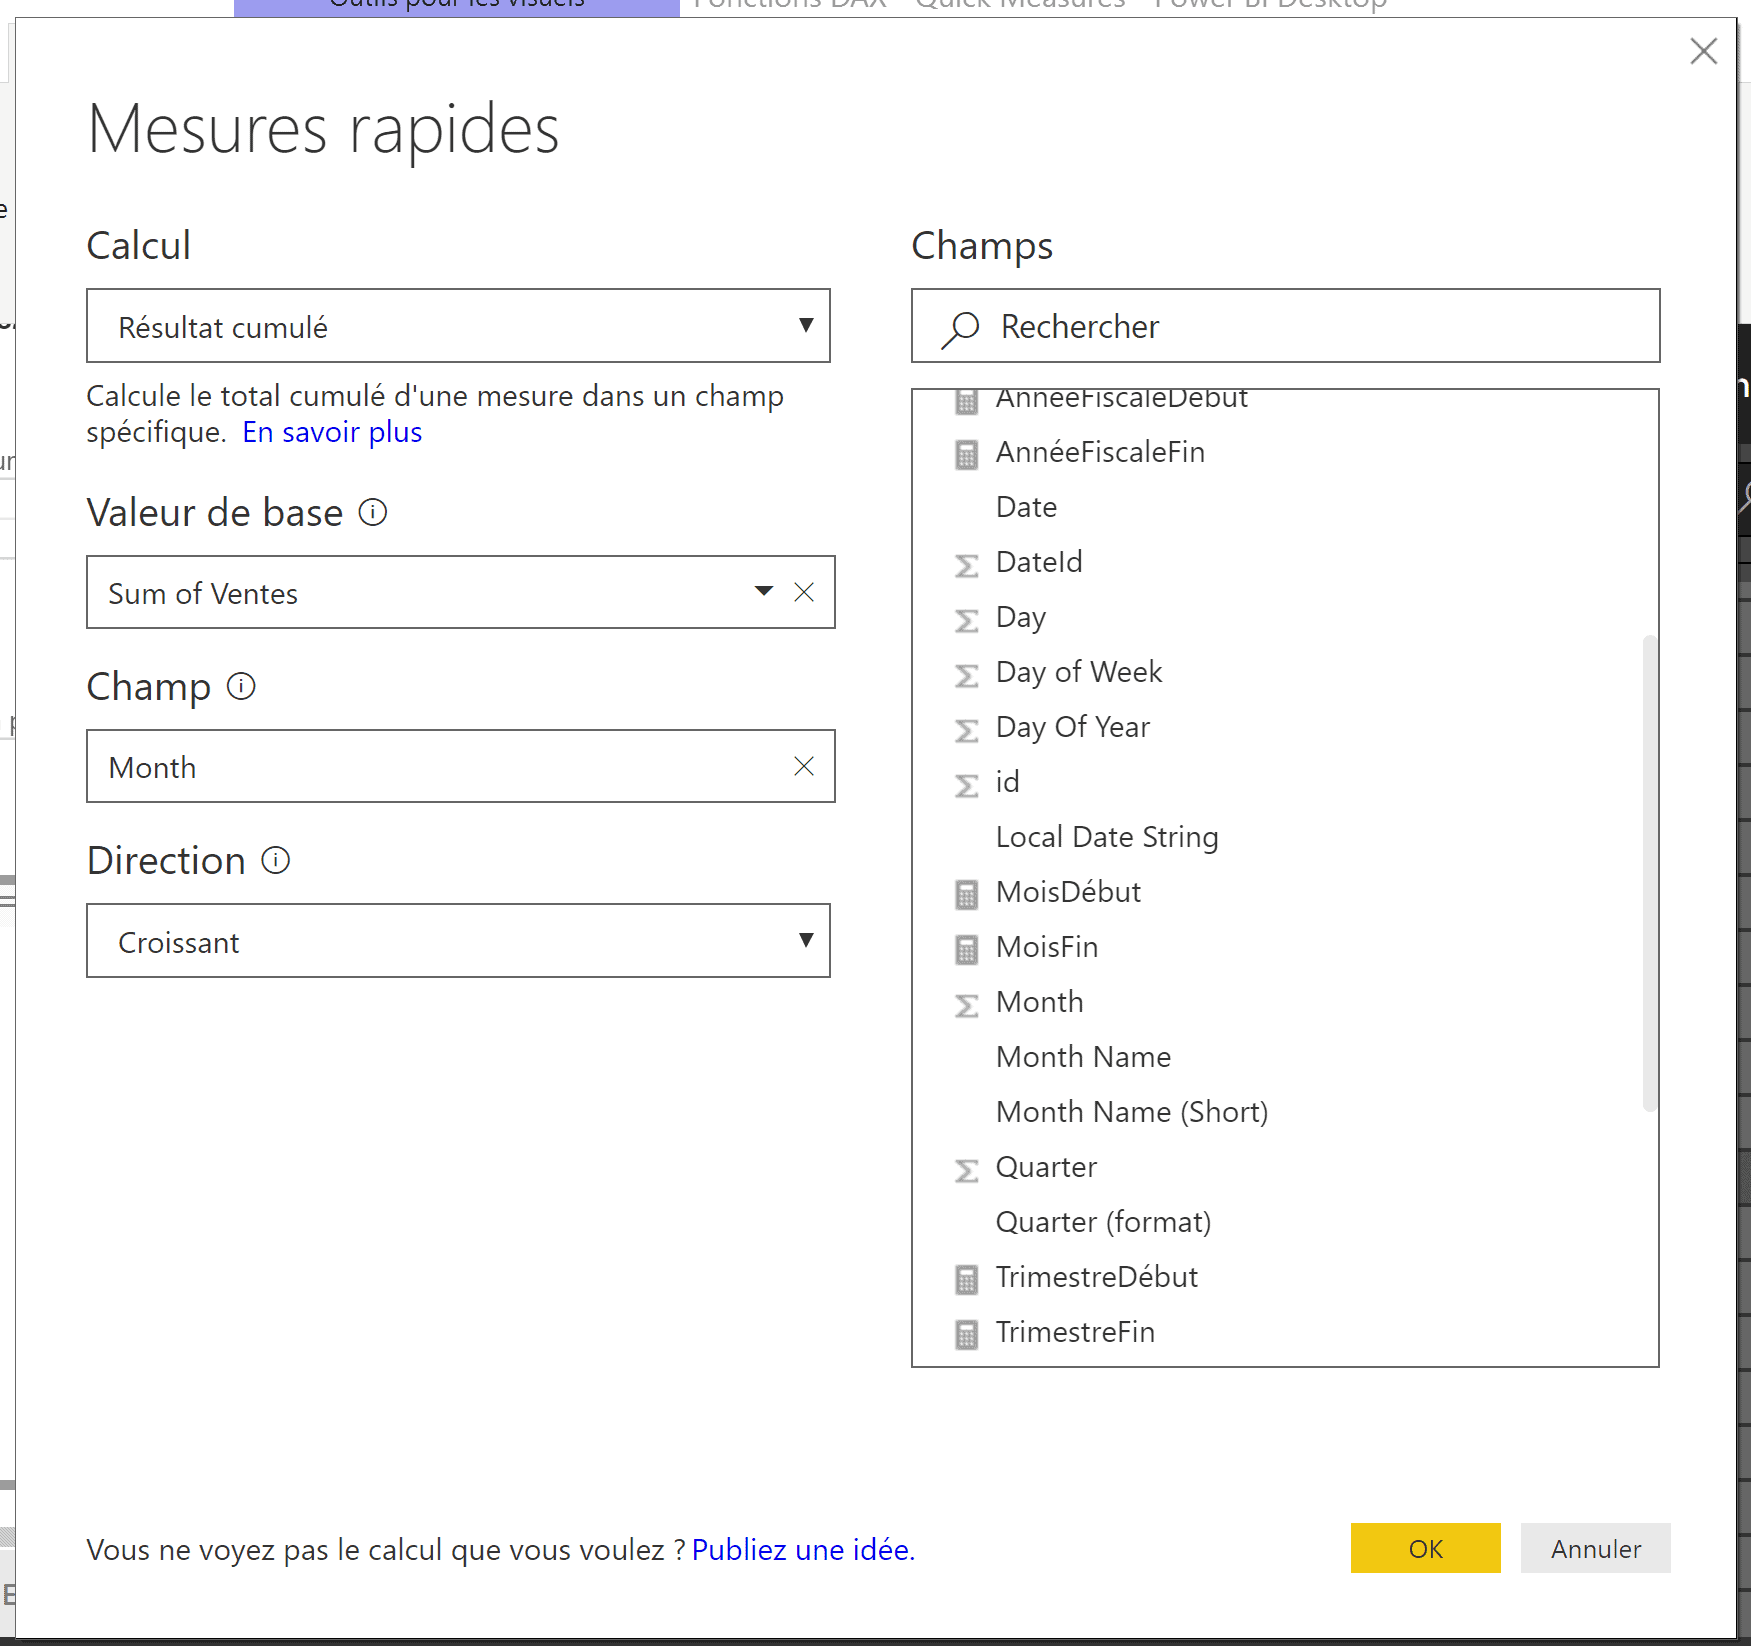Click the Annuler button
The image size is (1751, 1646).
click(1595, 1548)
